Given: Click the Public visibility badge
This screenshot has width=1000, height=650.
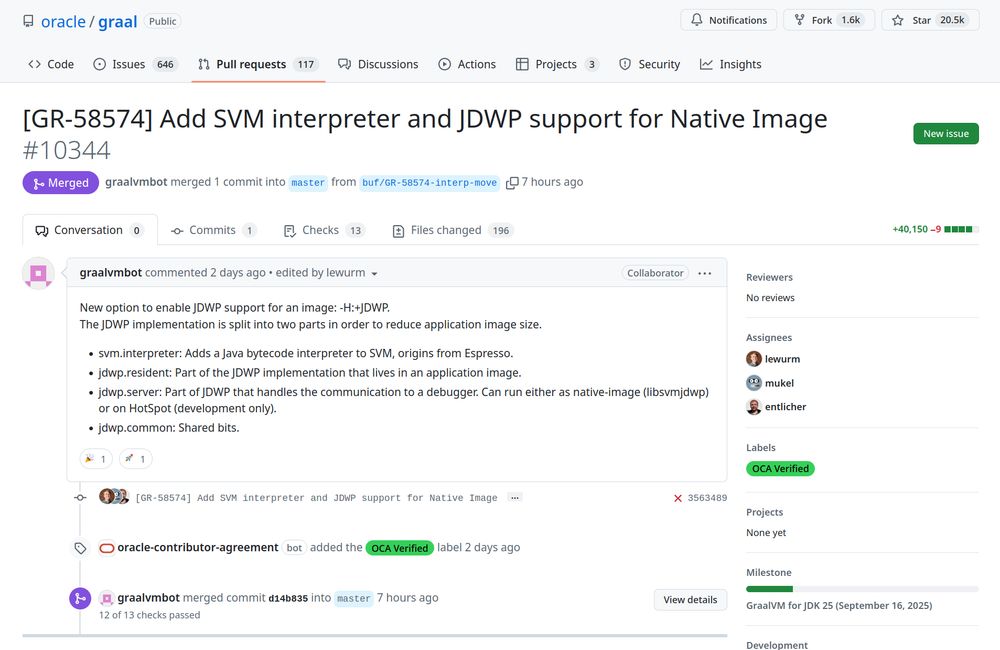Looking at the screenshot, I should (x=163, y=21).
